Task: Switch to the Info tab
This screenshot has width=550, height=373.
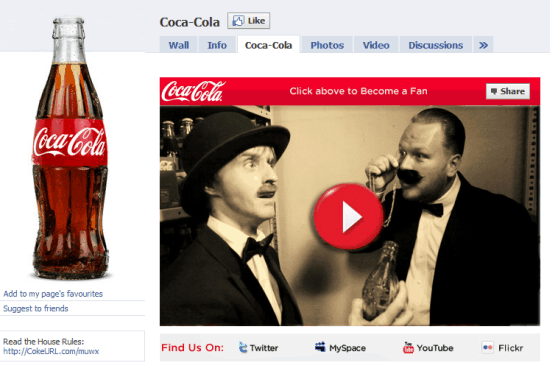Action: pyautogui.click(x=217, y=45)
